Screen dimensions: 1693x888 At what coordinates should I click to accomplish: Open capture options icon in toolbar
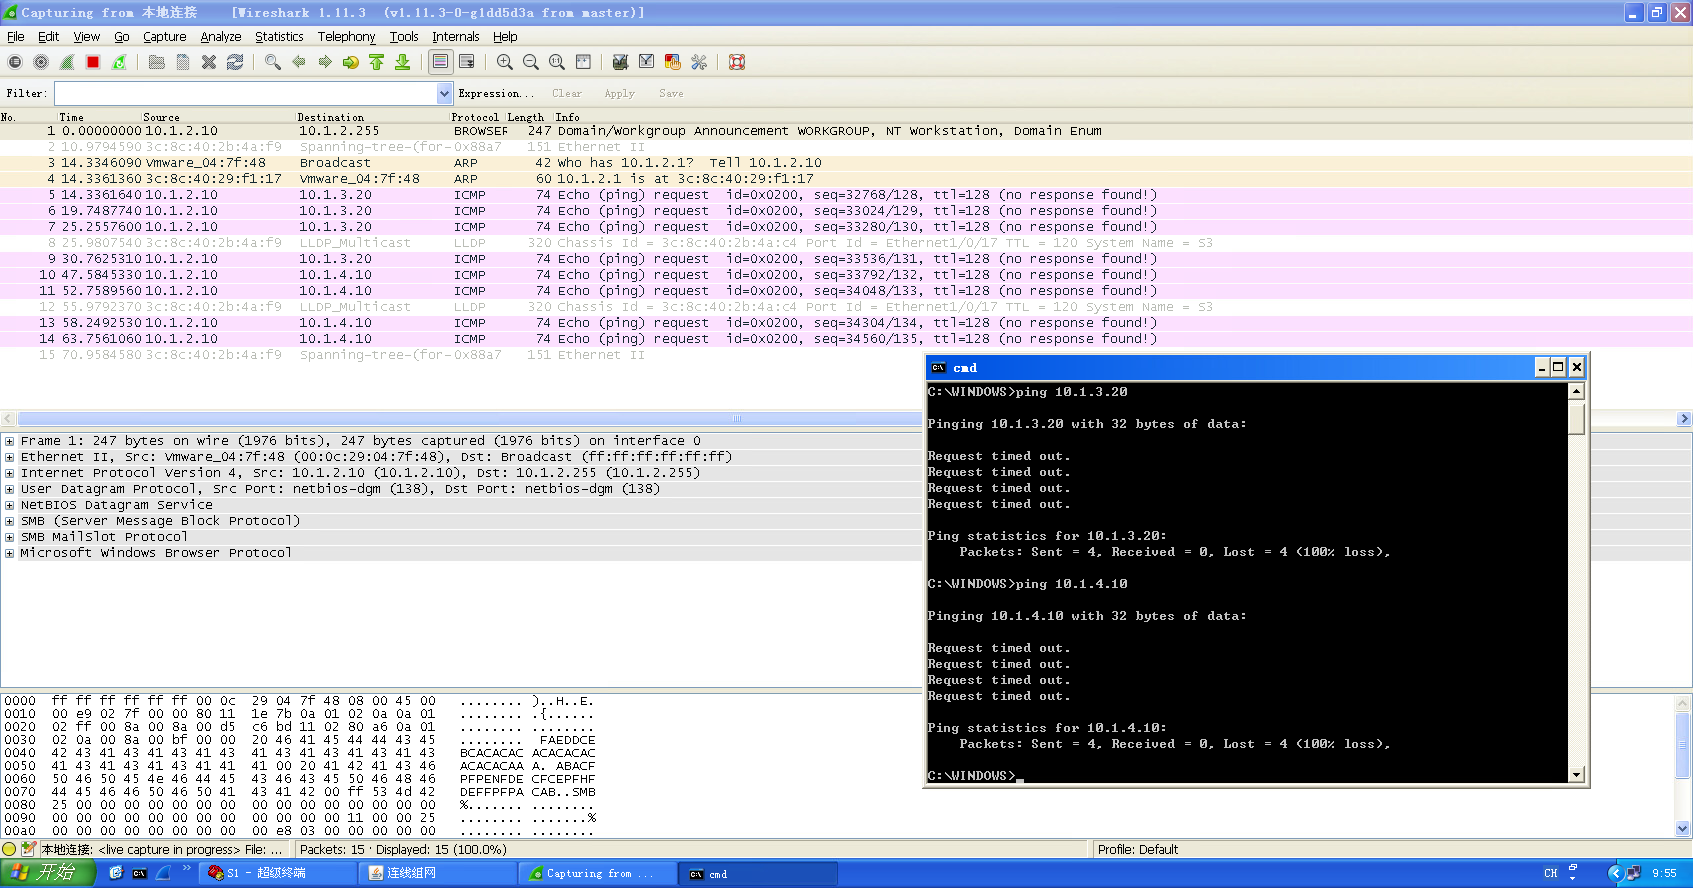(x=41, y=62)
